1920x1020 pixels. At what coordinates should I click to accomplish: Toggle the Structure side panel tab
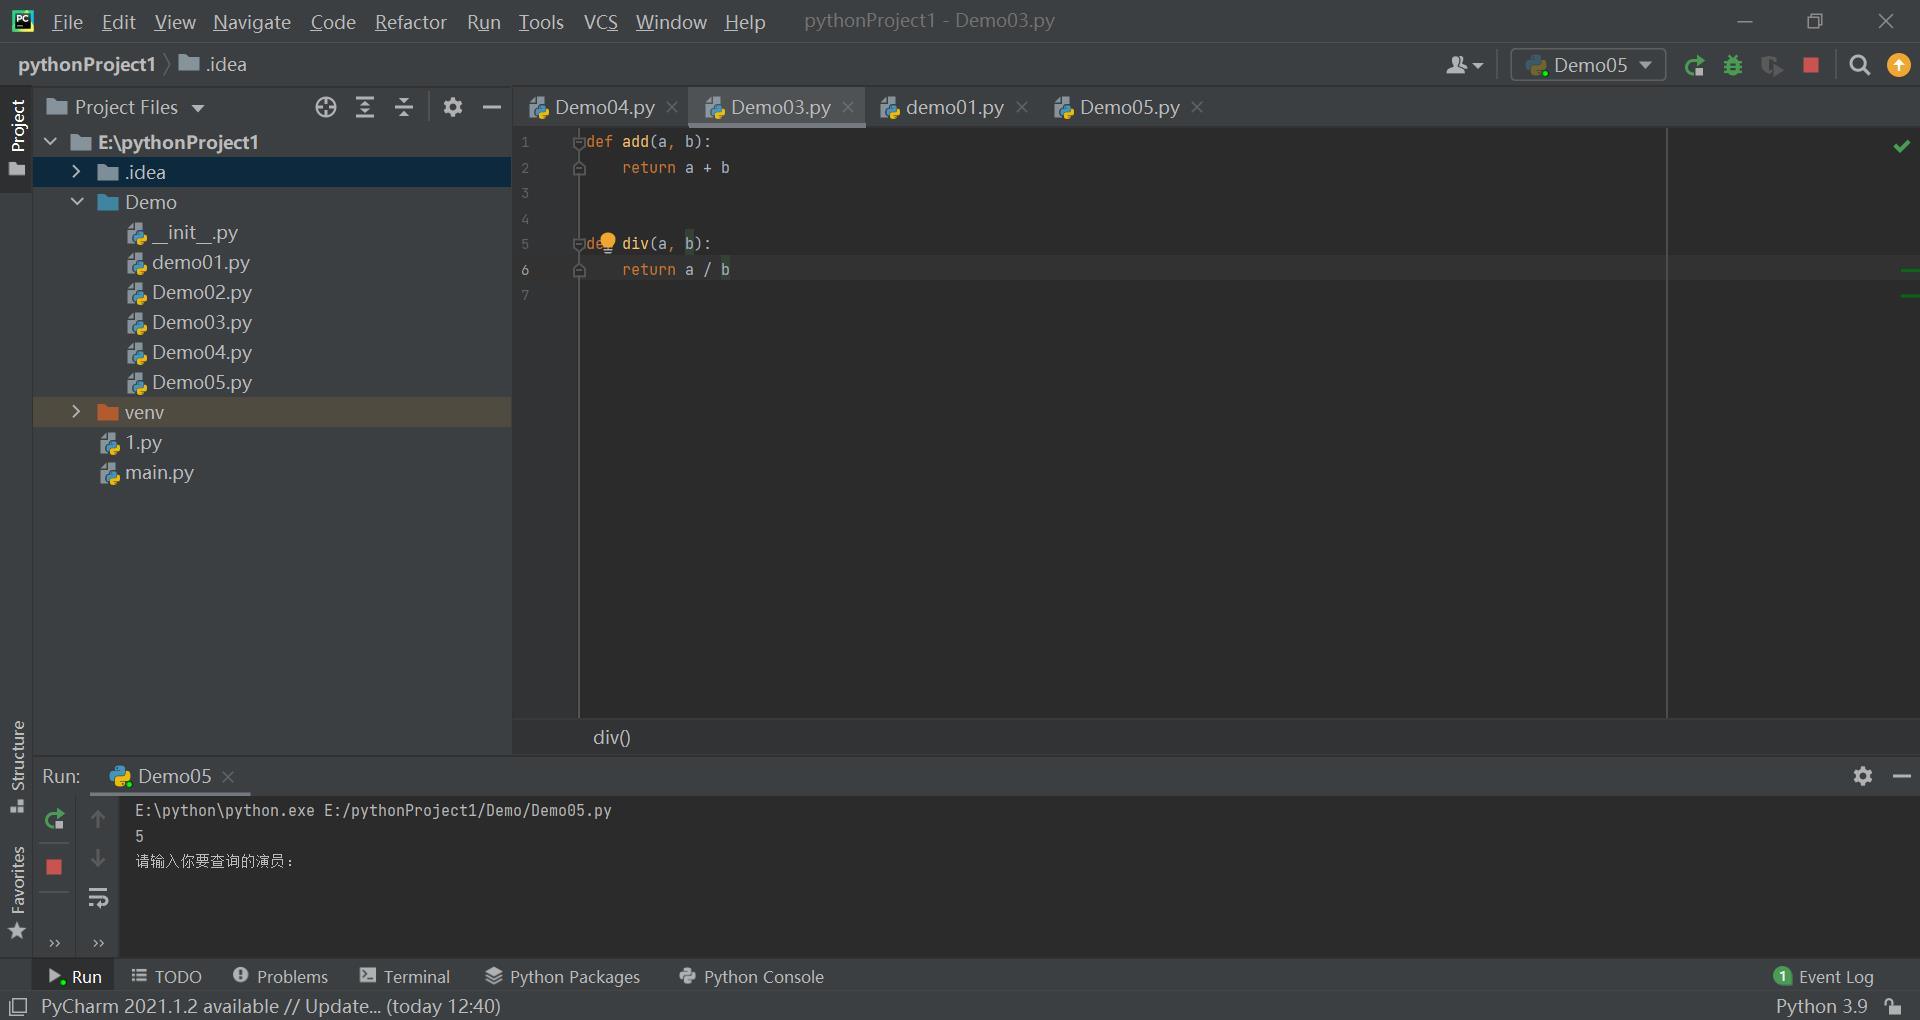pos(17,766)
